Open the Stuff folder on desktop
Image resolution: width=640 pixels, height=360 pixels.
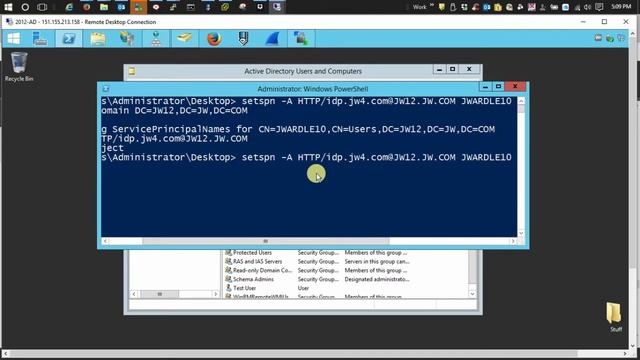(x=614, y=317)
